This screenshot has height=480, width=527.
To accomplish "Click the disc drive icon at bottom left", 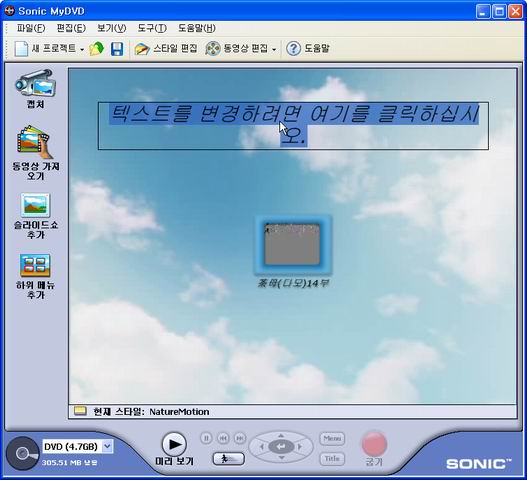I will pos(23,453).
